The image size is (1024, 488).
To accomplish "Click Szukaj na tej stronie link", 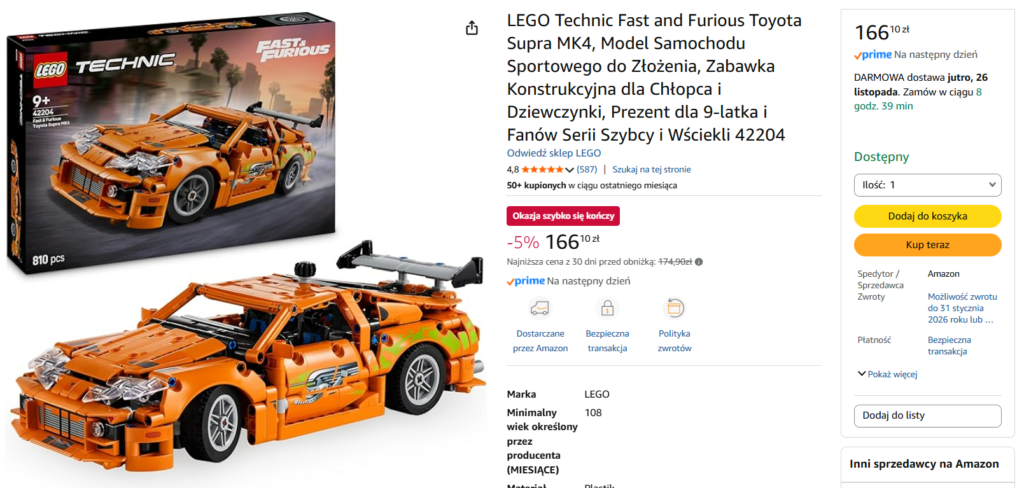I will point(651,169).
